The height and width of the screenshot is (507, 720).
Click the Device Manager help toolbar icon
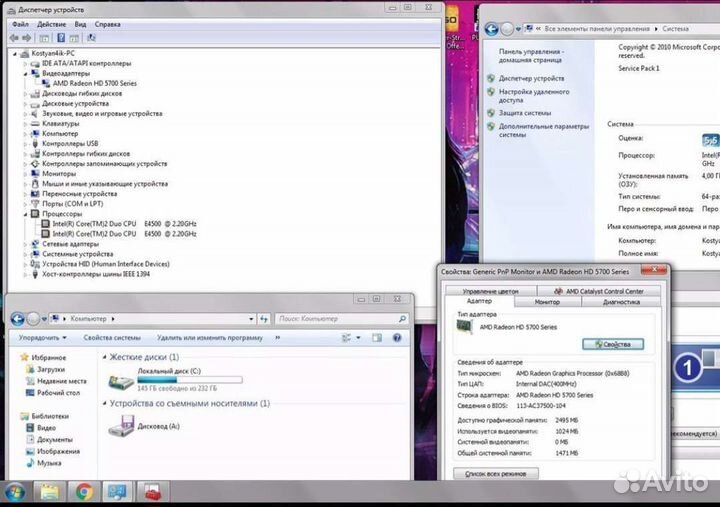click(61, 38)
